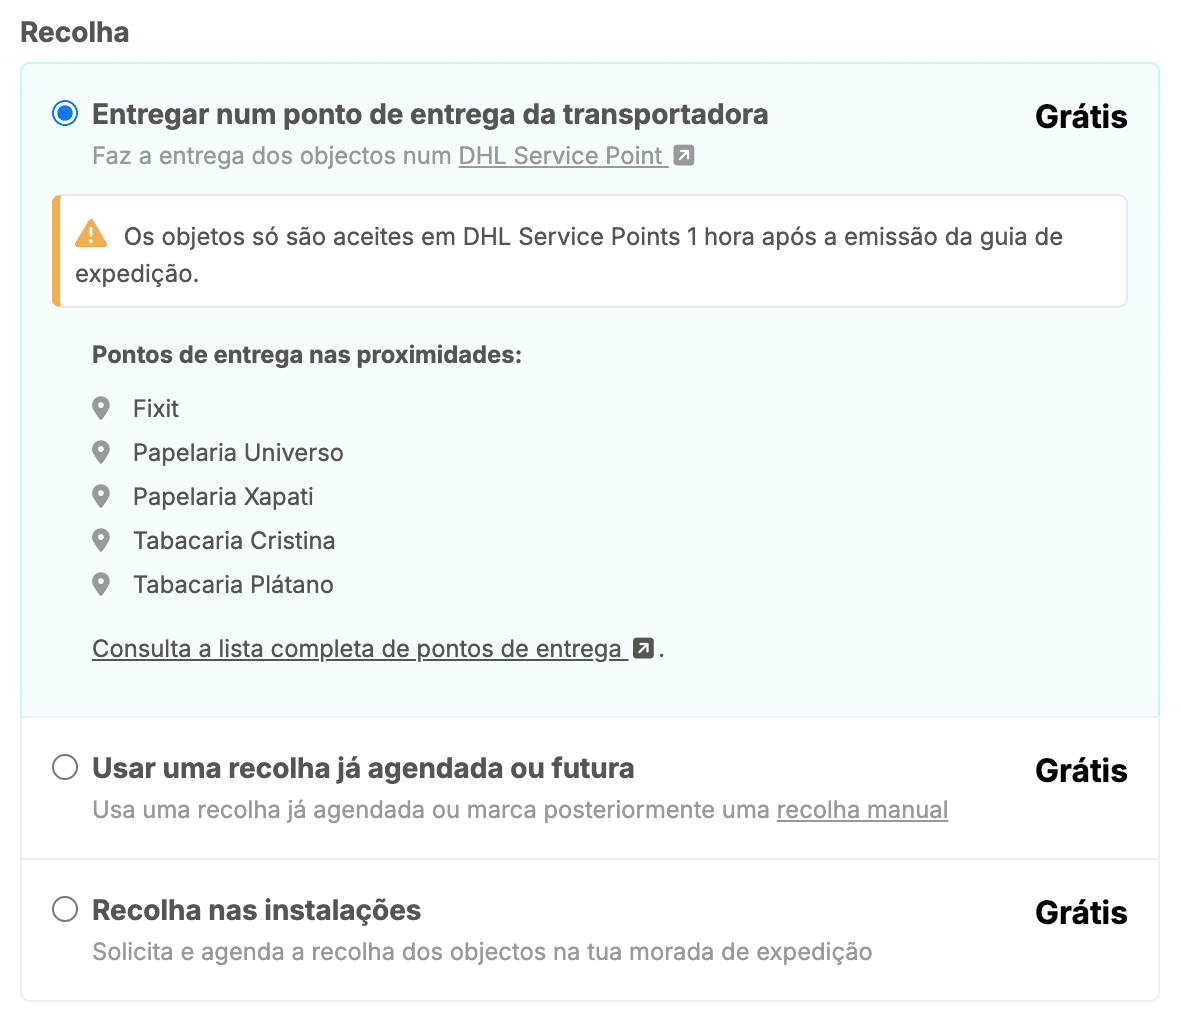Select the Recolha nas instalações radio button
The height and width of the screenshot is (1026, 1180).
click(x=65, y=910)
